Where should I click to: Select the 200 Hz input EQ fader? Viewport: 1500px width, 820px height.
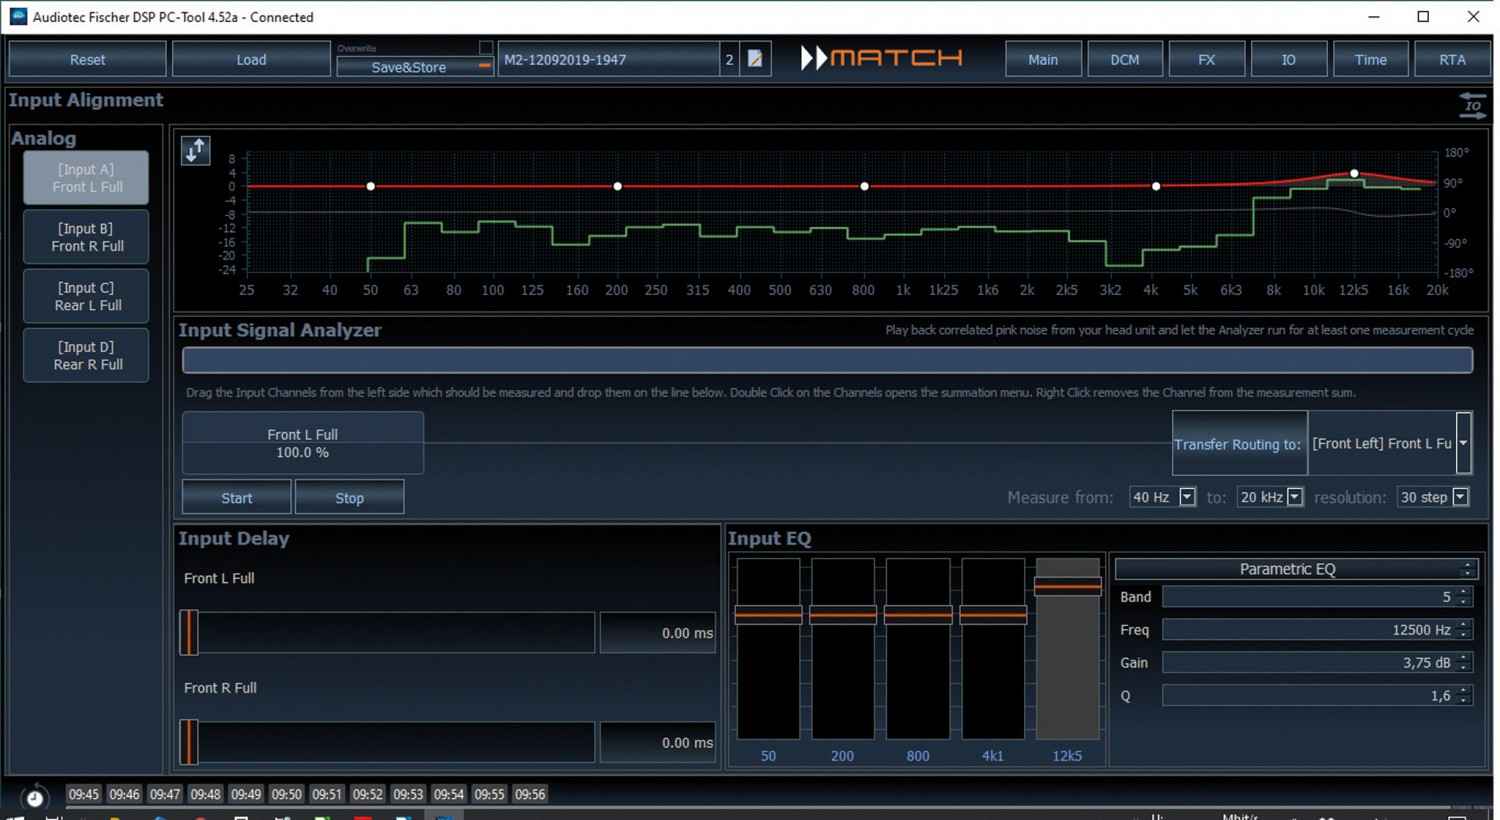click(x=843, y=615)
